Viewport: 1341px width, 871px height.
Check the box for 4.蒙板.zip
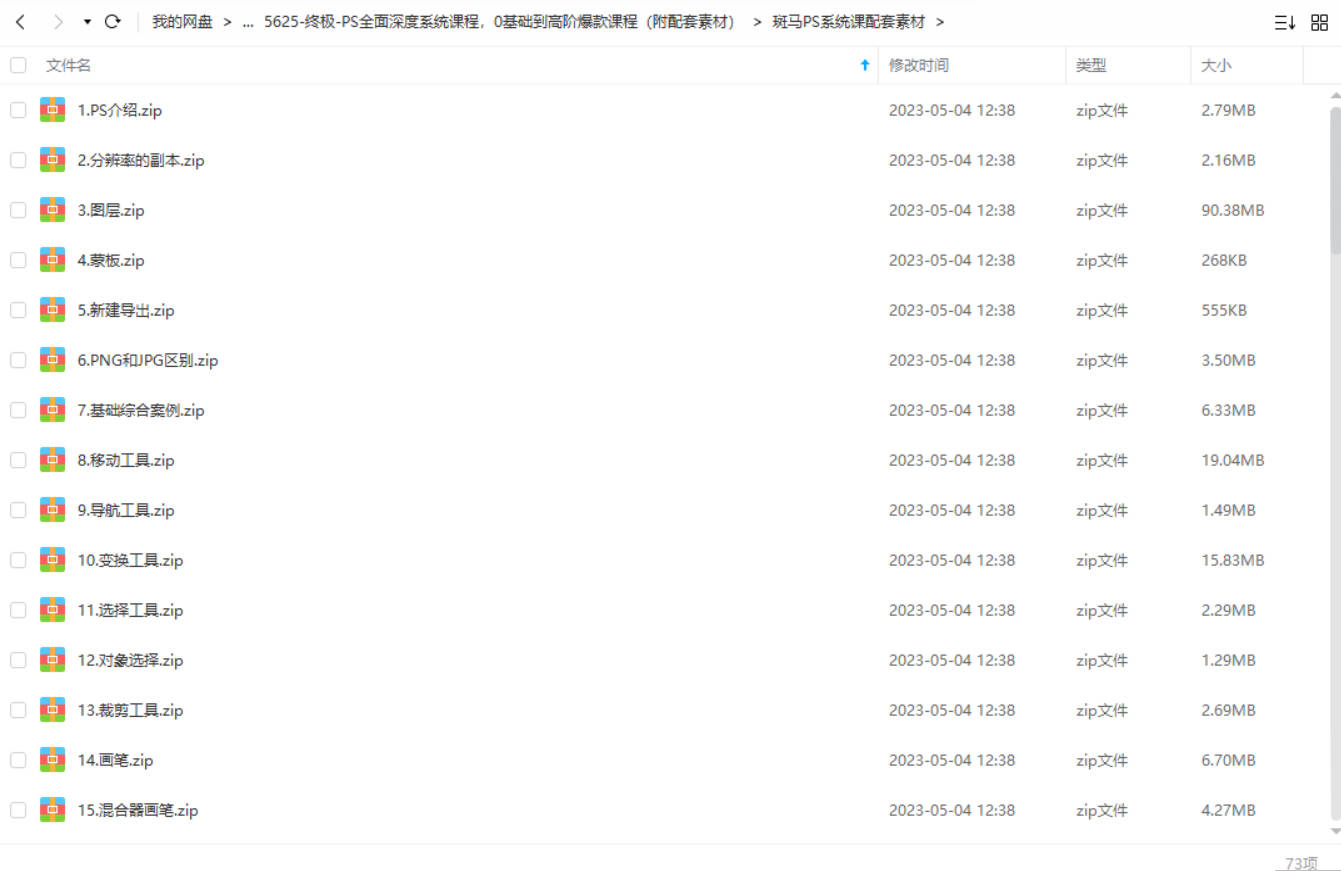pos(18,260)
